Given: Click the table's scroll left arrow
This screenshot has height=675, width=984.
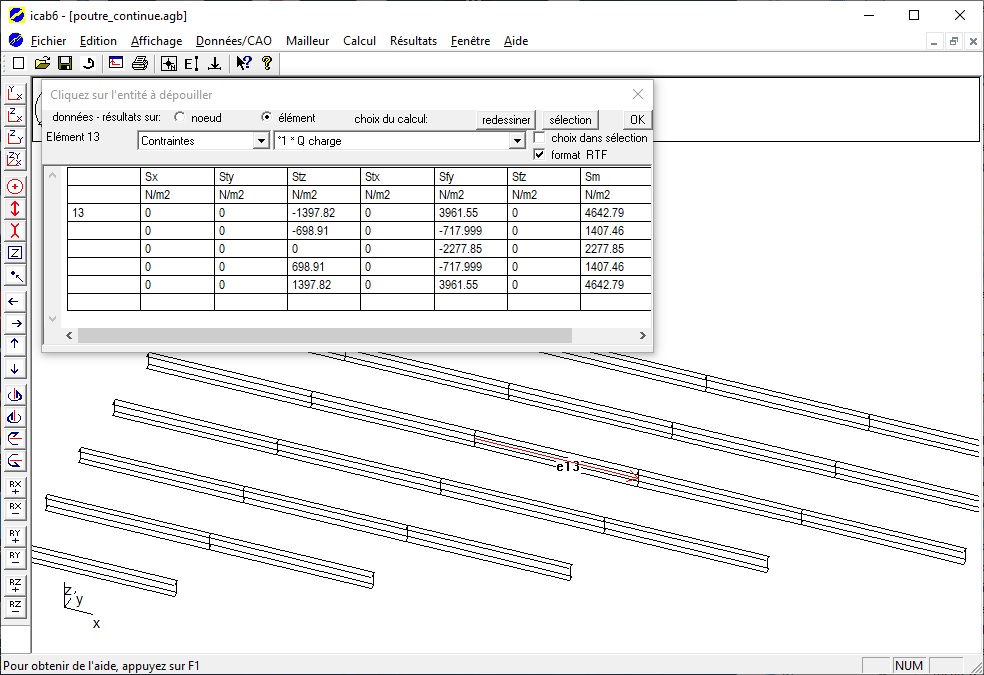Looking at the screenshot, I should pyautogui.click(x=69, y=336).
